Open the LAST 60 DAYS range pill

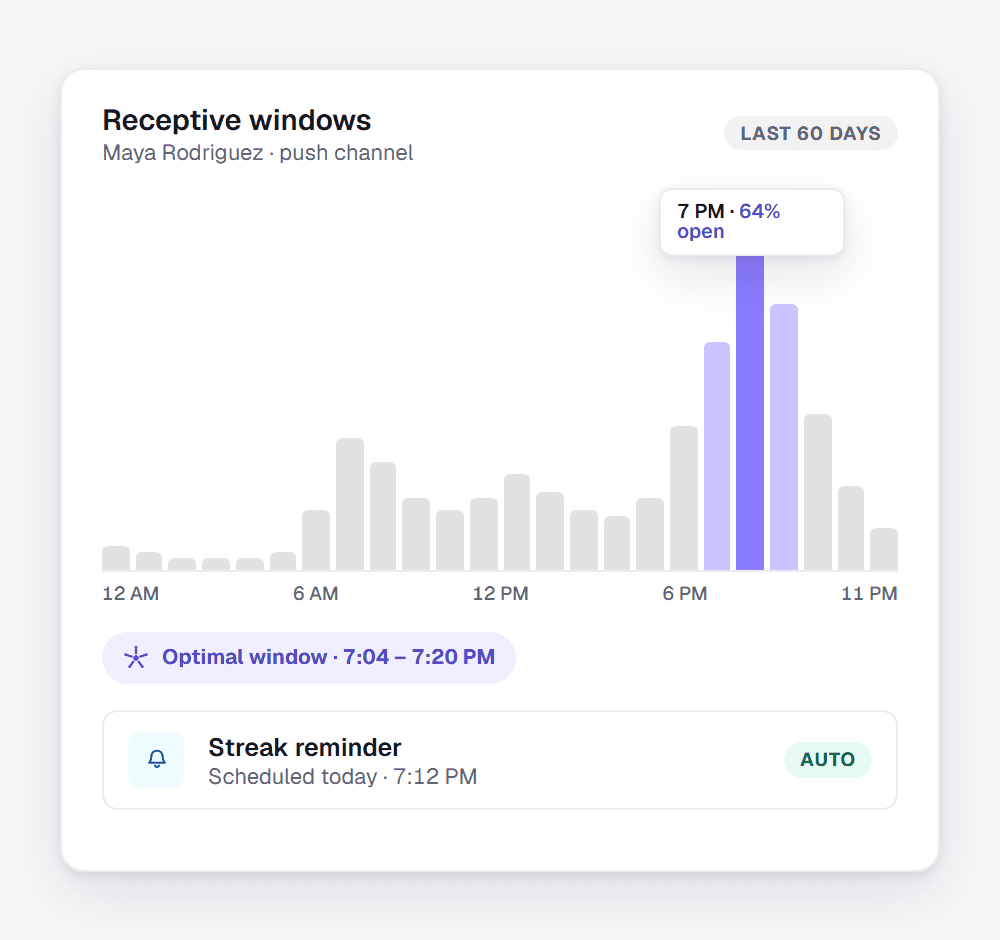pyautogui.click(x=811, y=133)
